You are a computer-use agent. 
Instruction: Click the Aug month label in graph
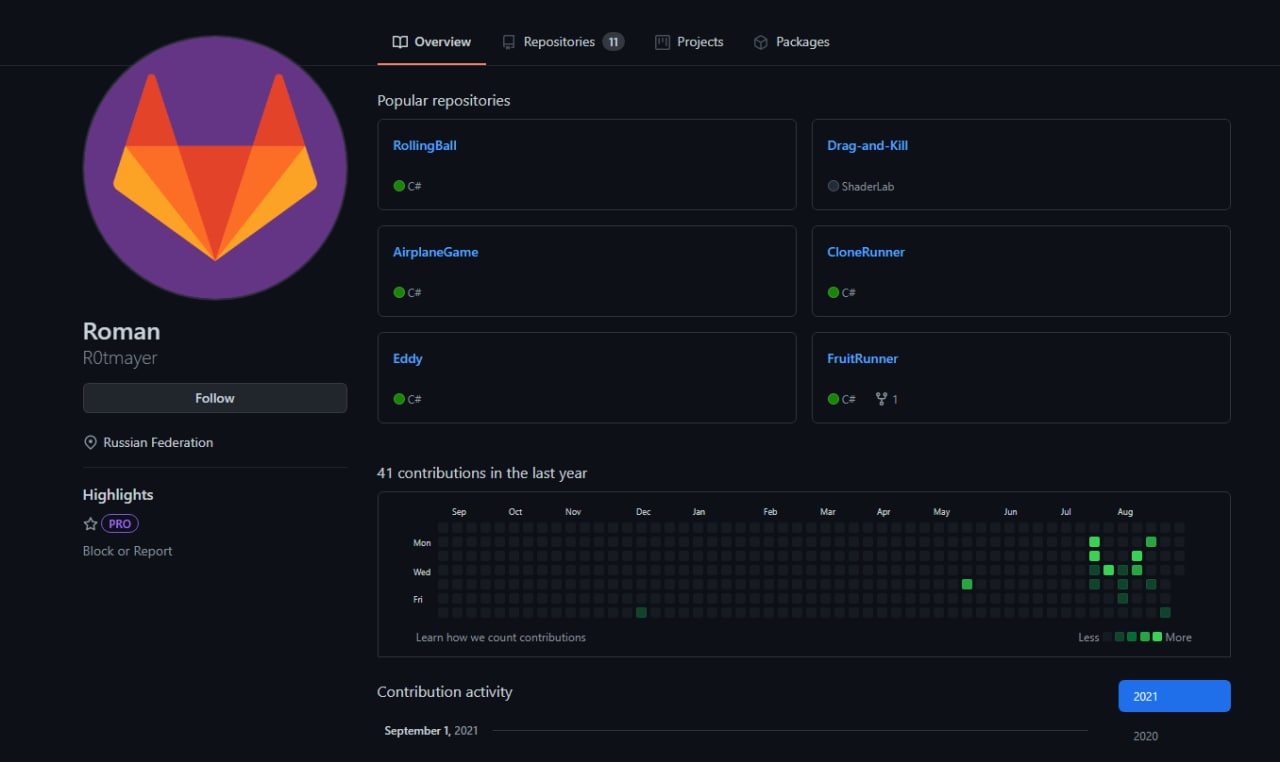coord(1125,512)
